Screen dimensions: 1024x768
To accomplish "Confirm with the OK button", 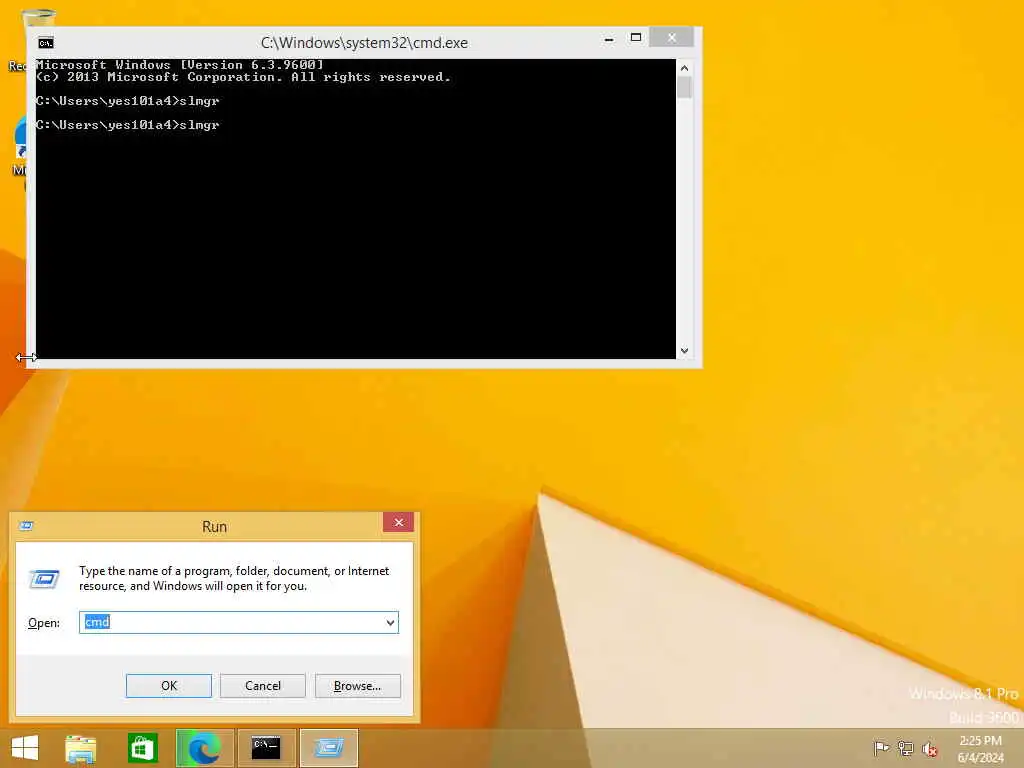I will [x=168, y=686].
